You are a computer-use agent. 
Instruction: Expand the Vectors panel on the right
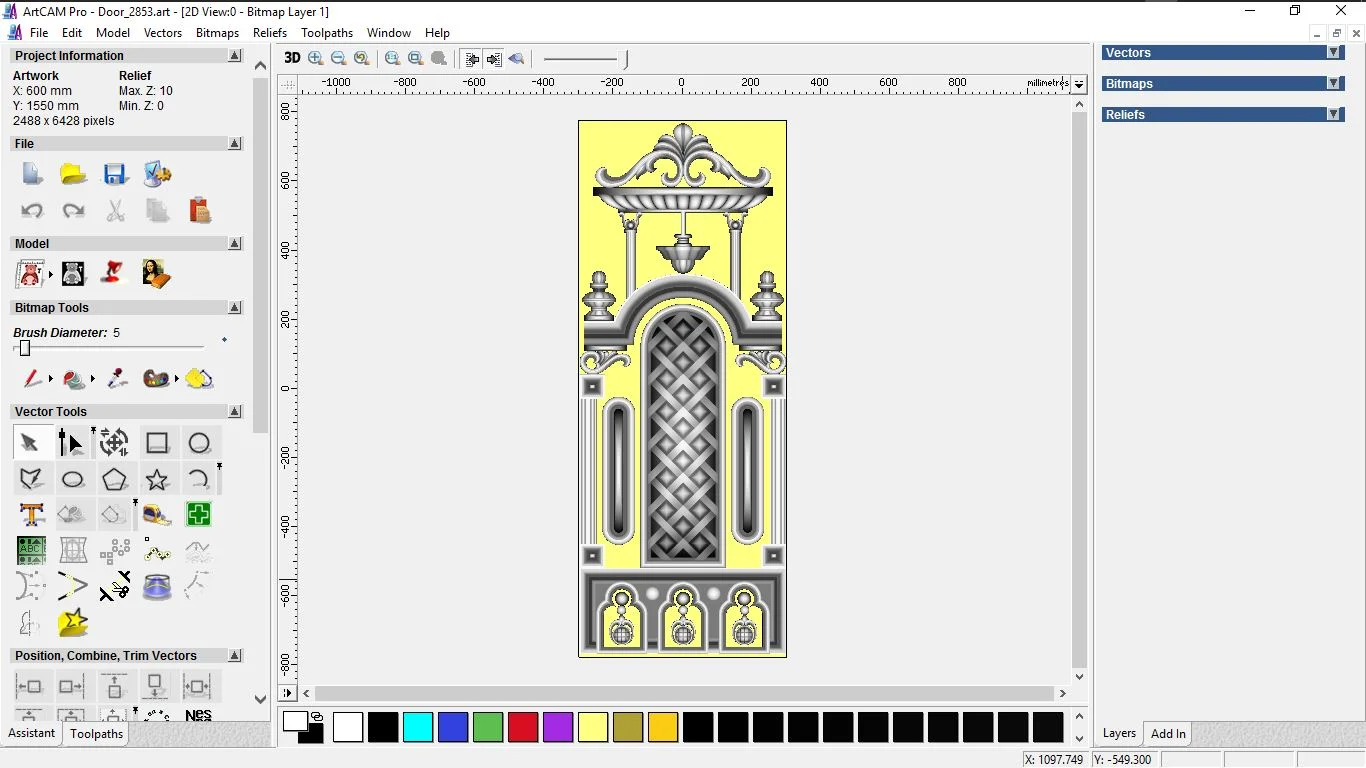(1333, 53)
